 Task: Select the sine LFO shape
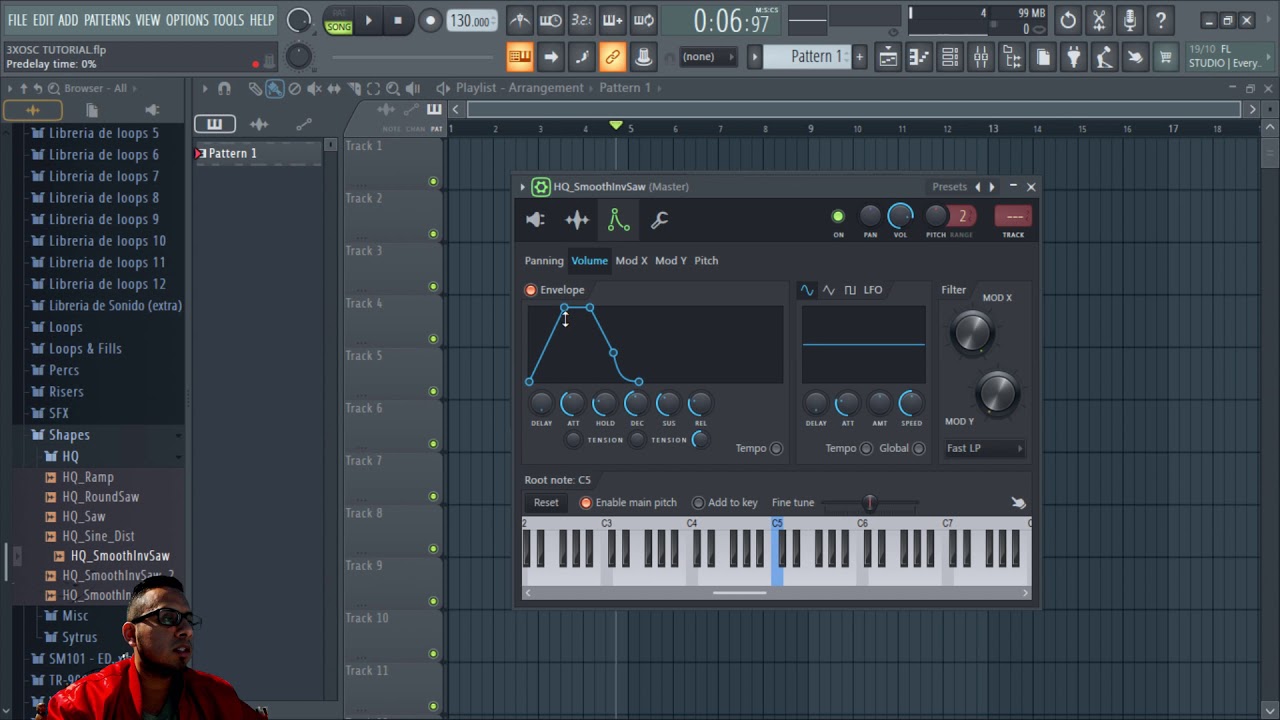(806, 290)
